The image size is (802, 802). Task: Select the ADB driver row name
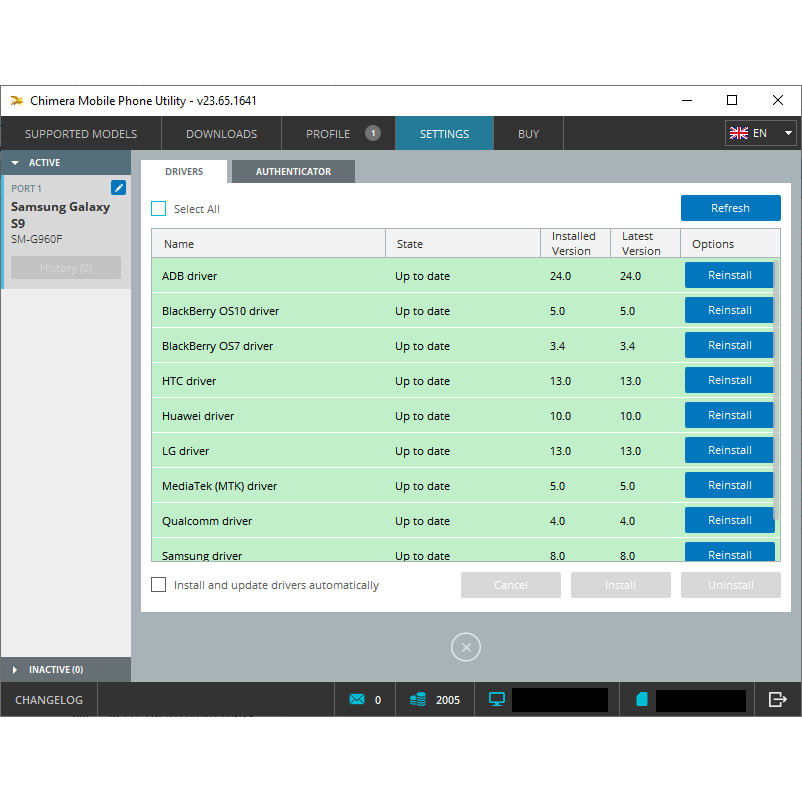189,276
